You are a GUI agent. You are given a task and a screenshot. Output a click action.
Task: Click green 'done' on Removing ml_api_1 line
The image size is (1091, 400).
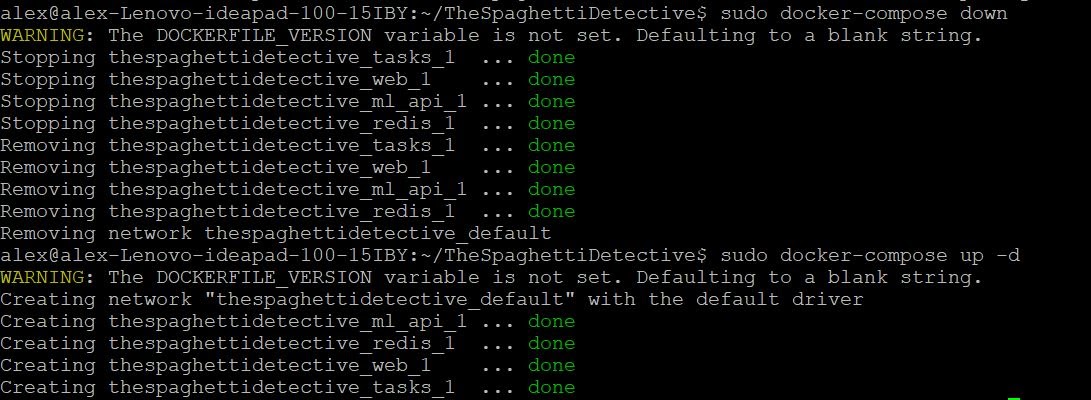point(551,189)
